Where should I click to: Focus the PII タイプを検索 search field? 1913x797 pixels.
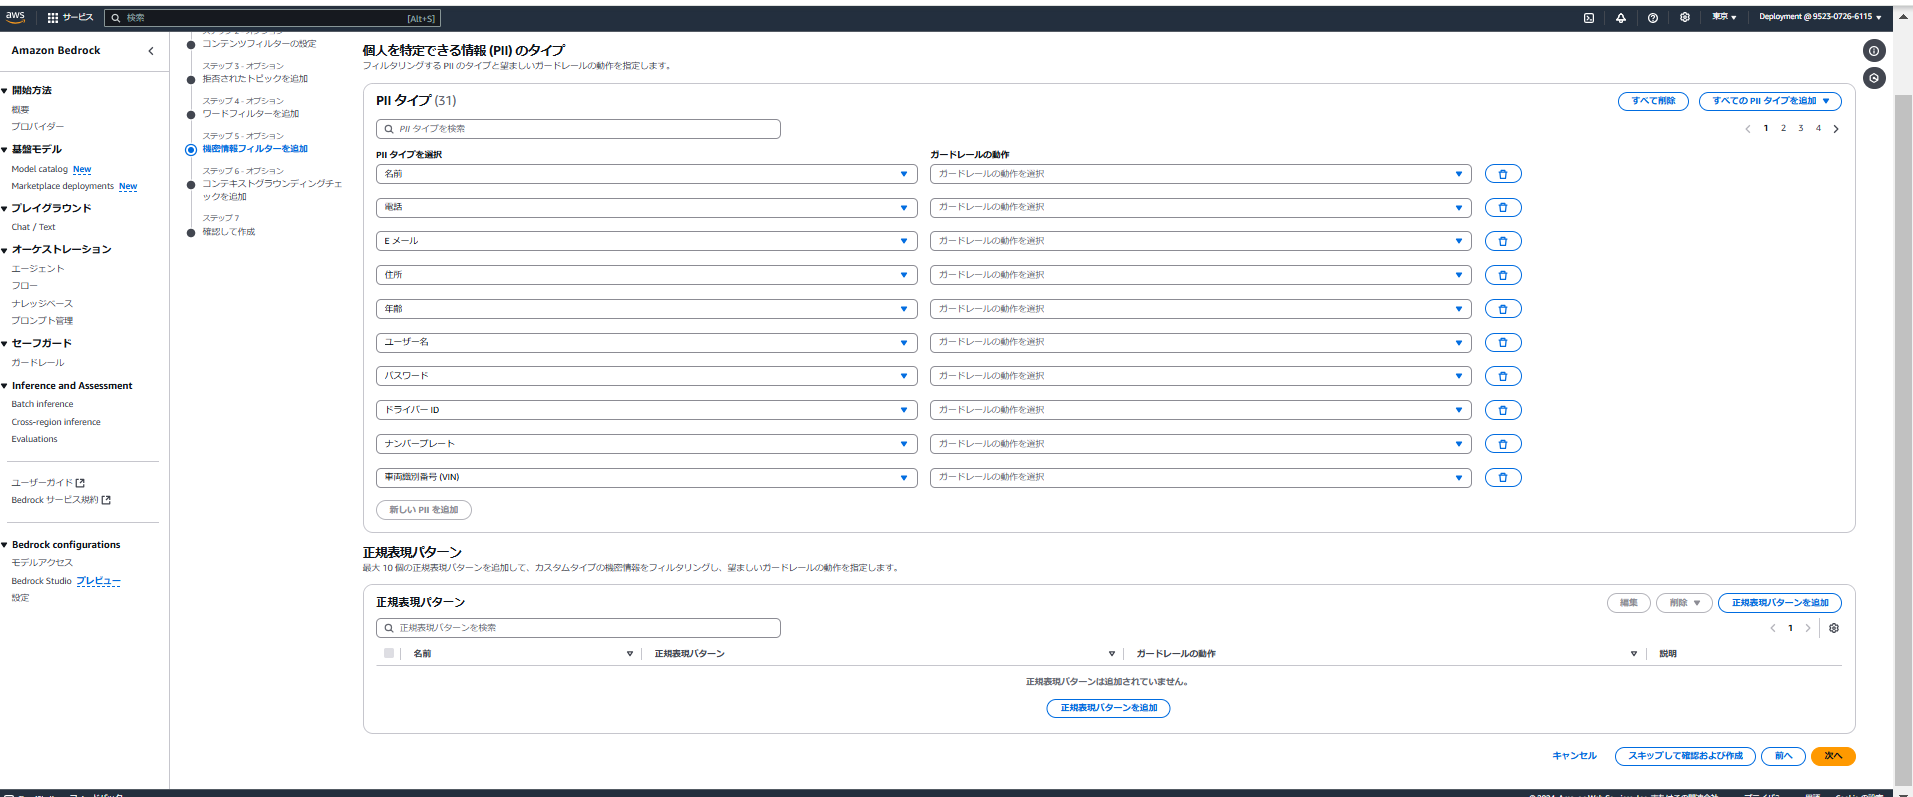point(578,129)
